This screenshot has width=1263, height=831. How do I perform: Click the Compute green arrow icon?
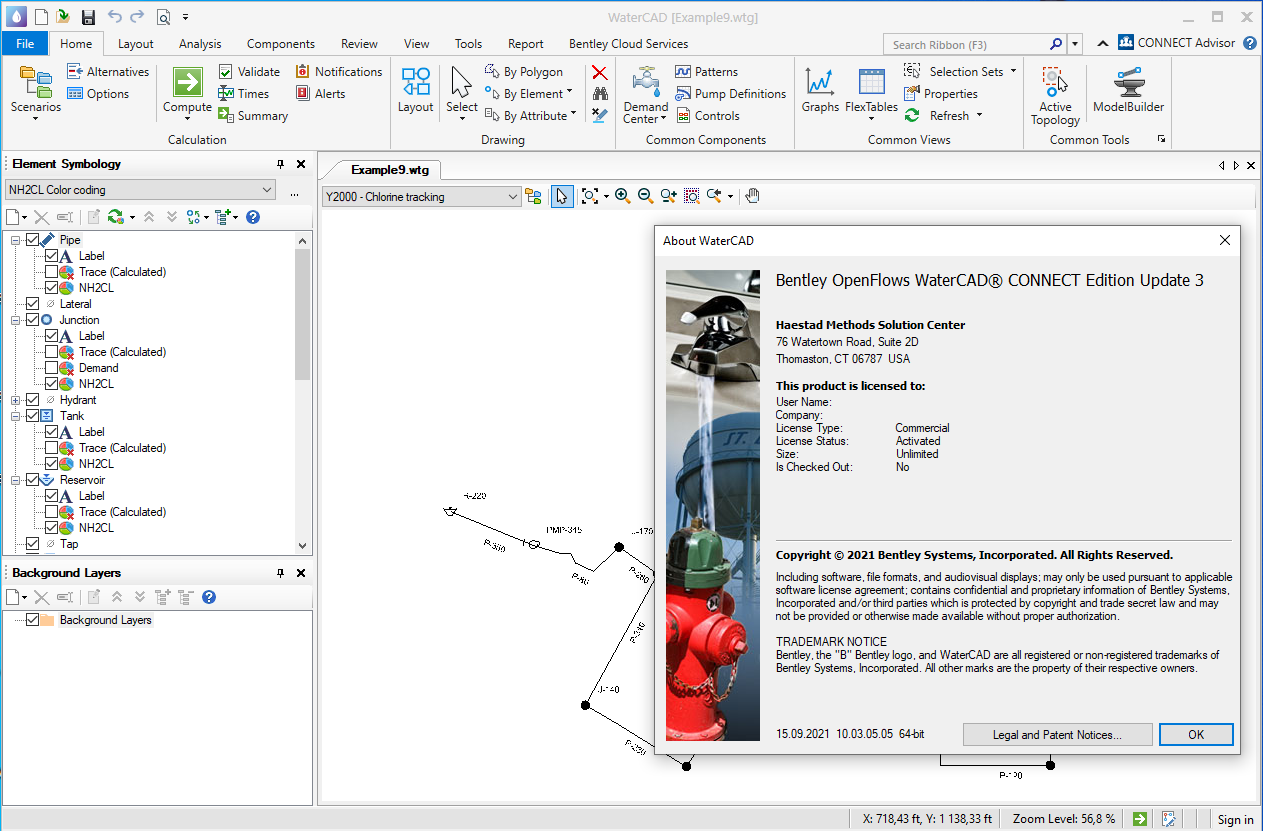tap(187, 82)
